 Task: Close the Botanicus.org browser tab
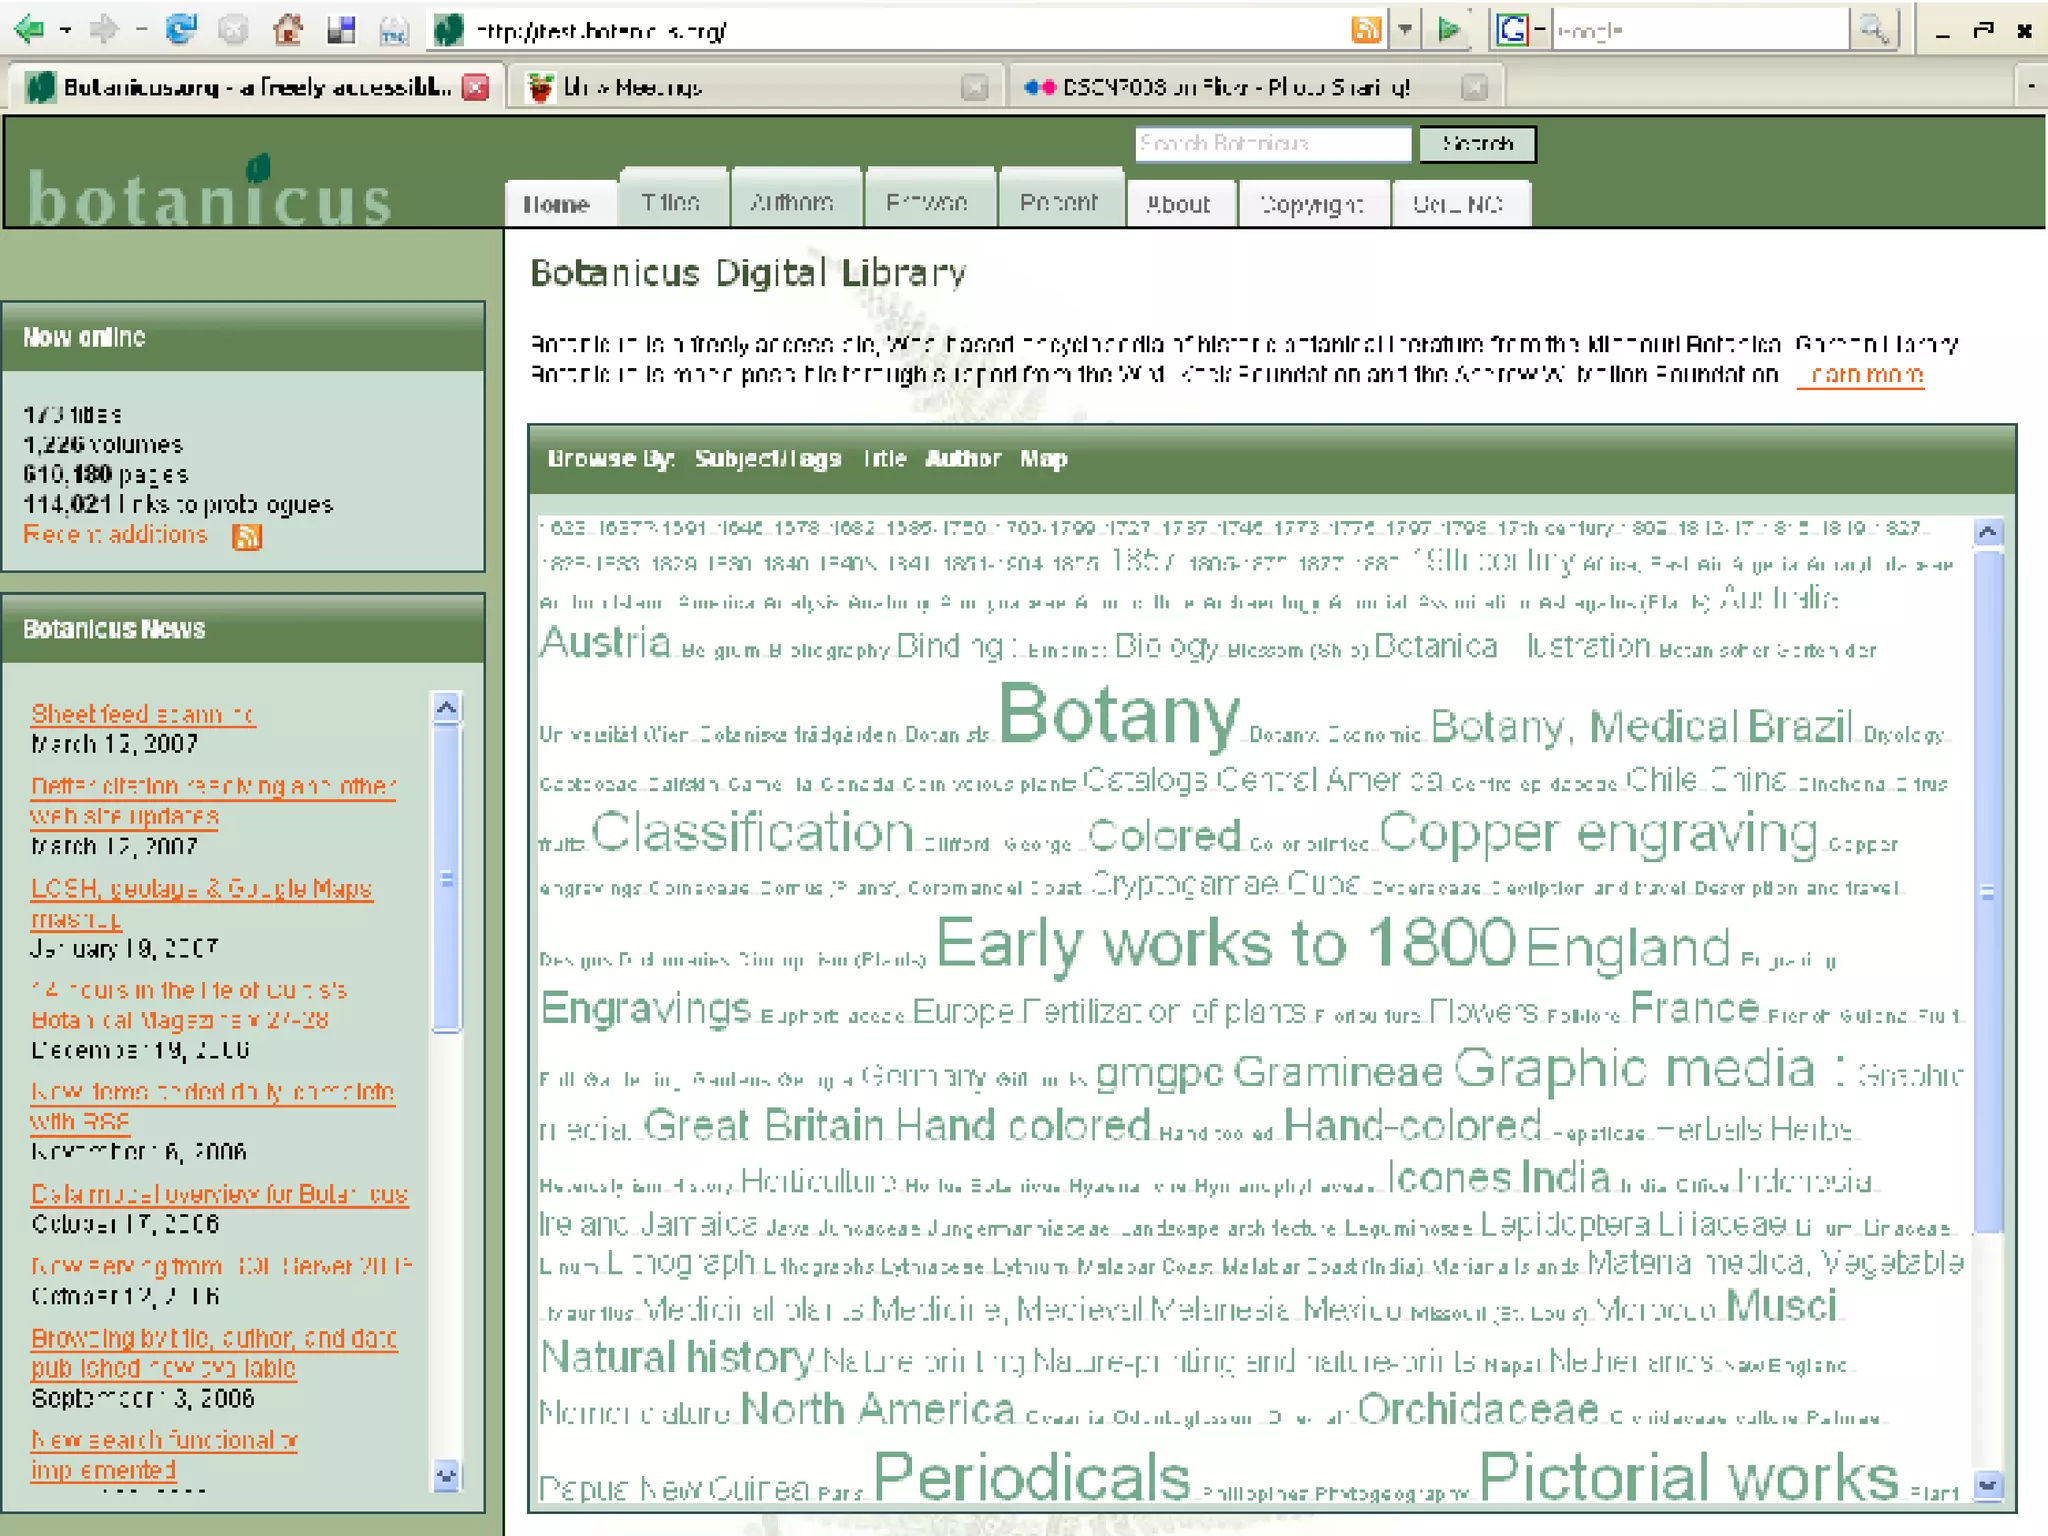point(477,87)
